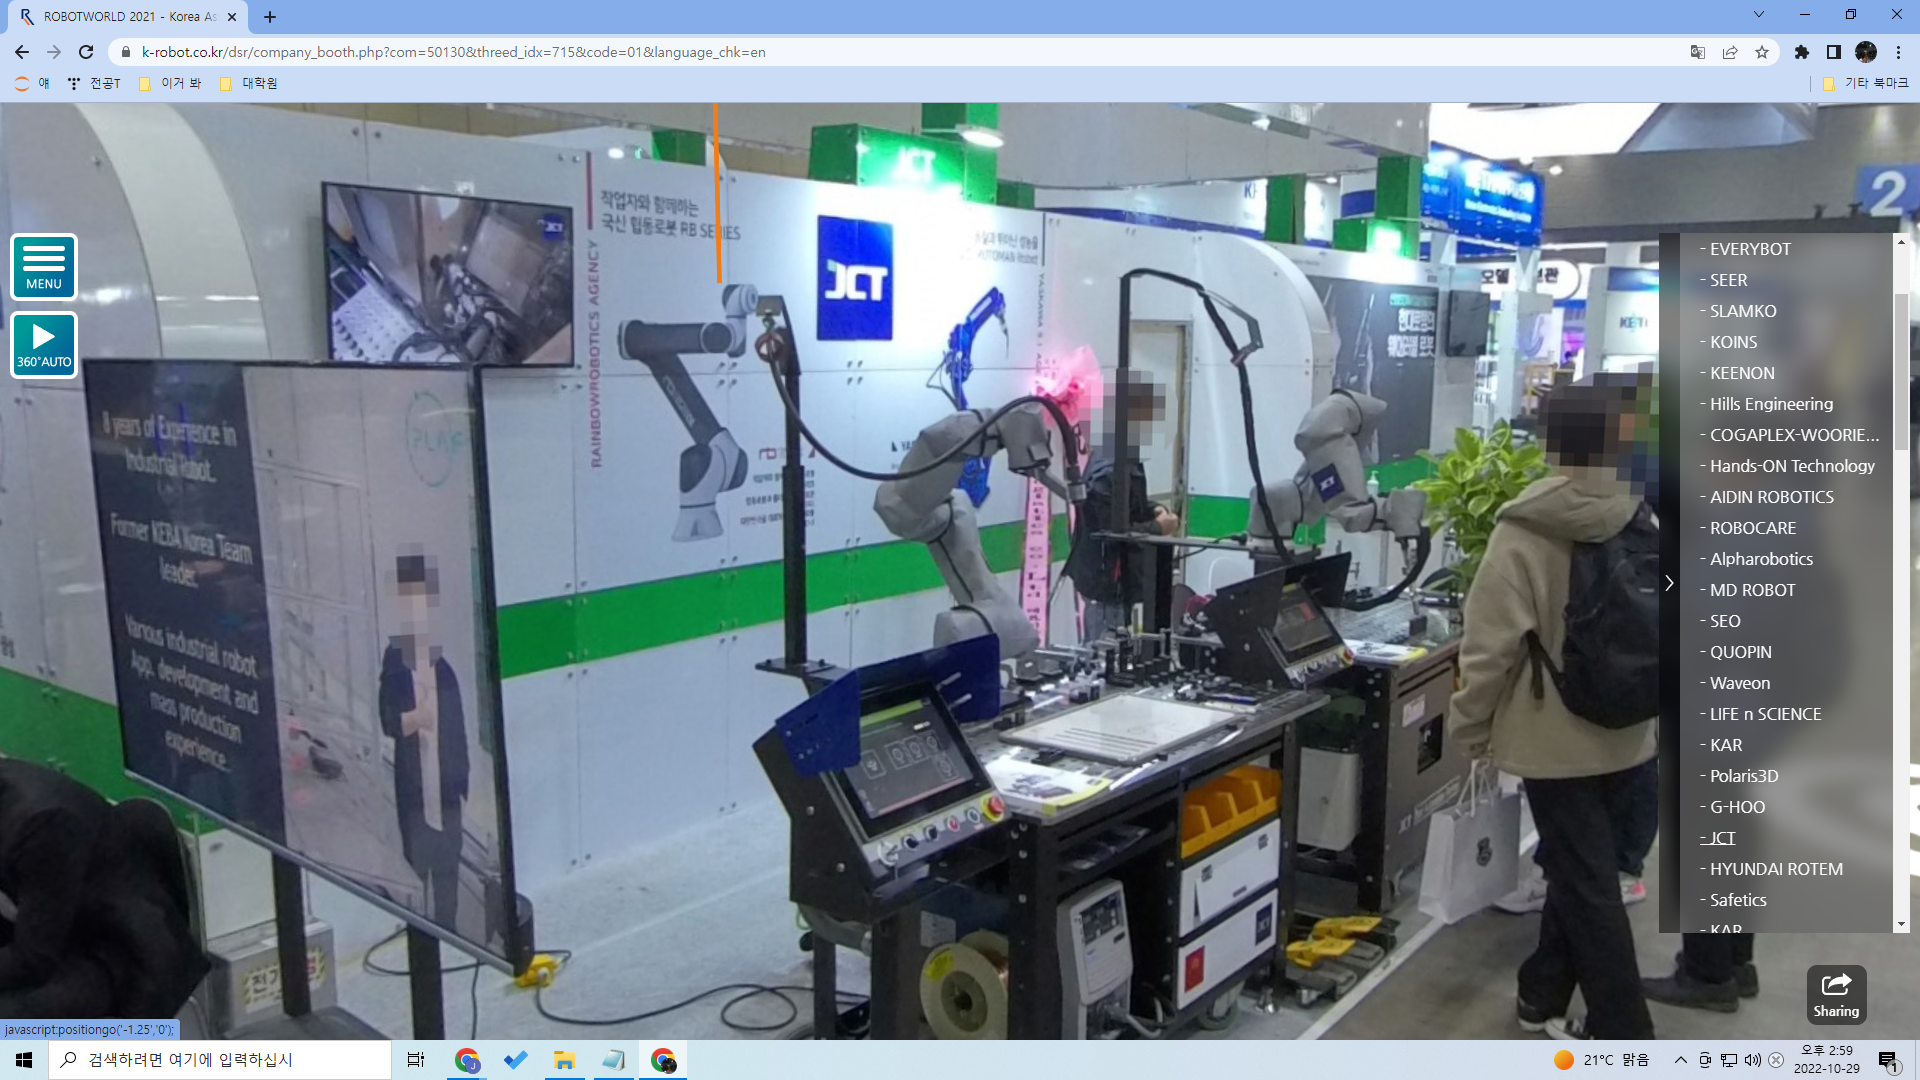Collapse booth list with side arrow
The height and width of the screenshot is (1080, 1920).
pos(1669,583)
